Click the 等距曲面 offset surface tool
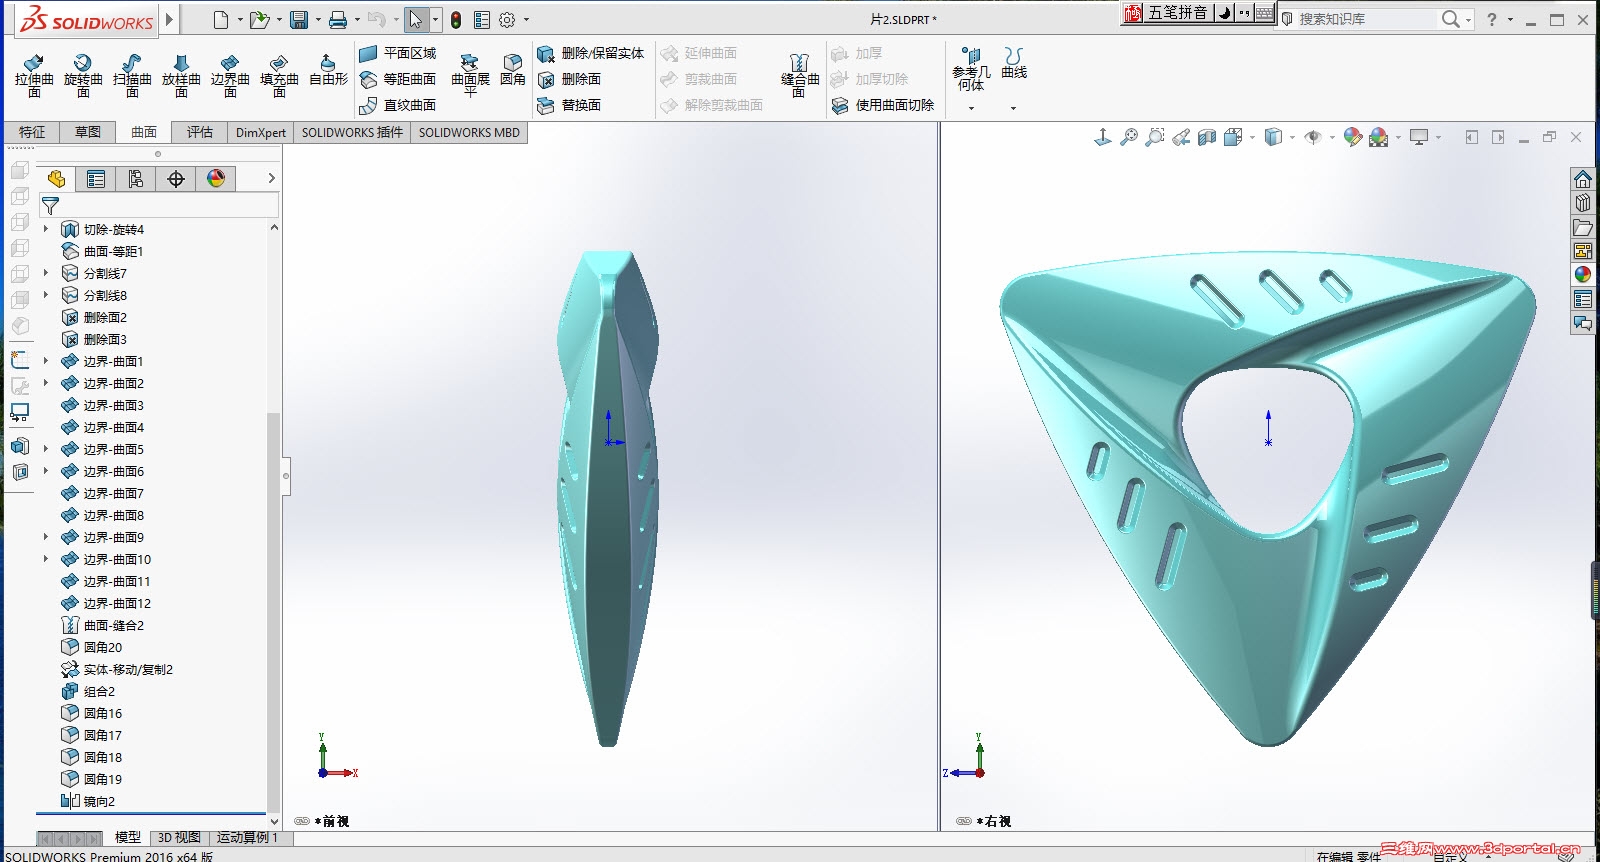Screen dimensions: 1600x862 [x=398, y=79]
